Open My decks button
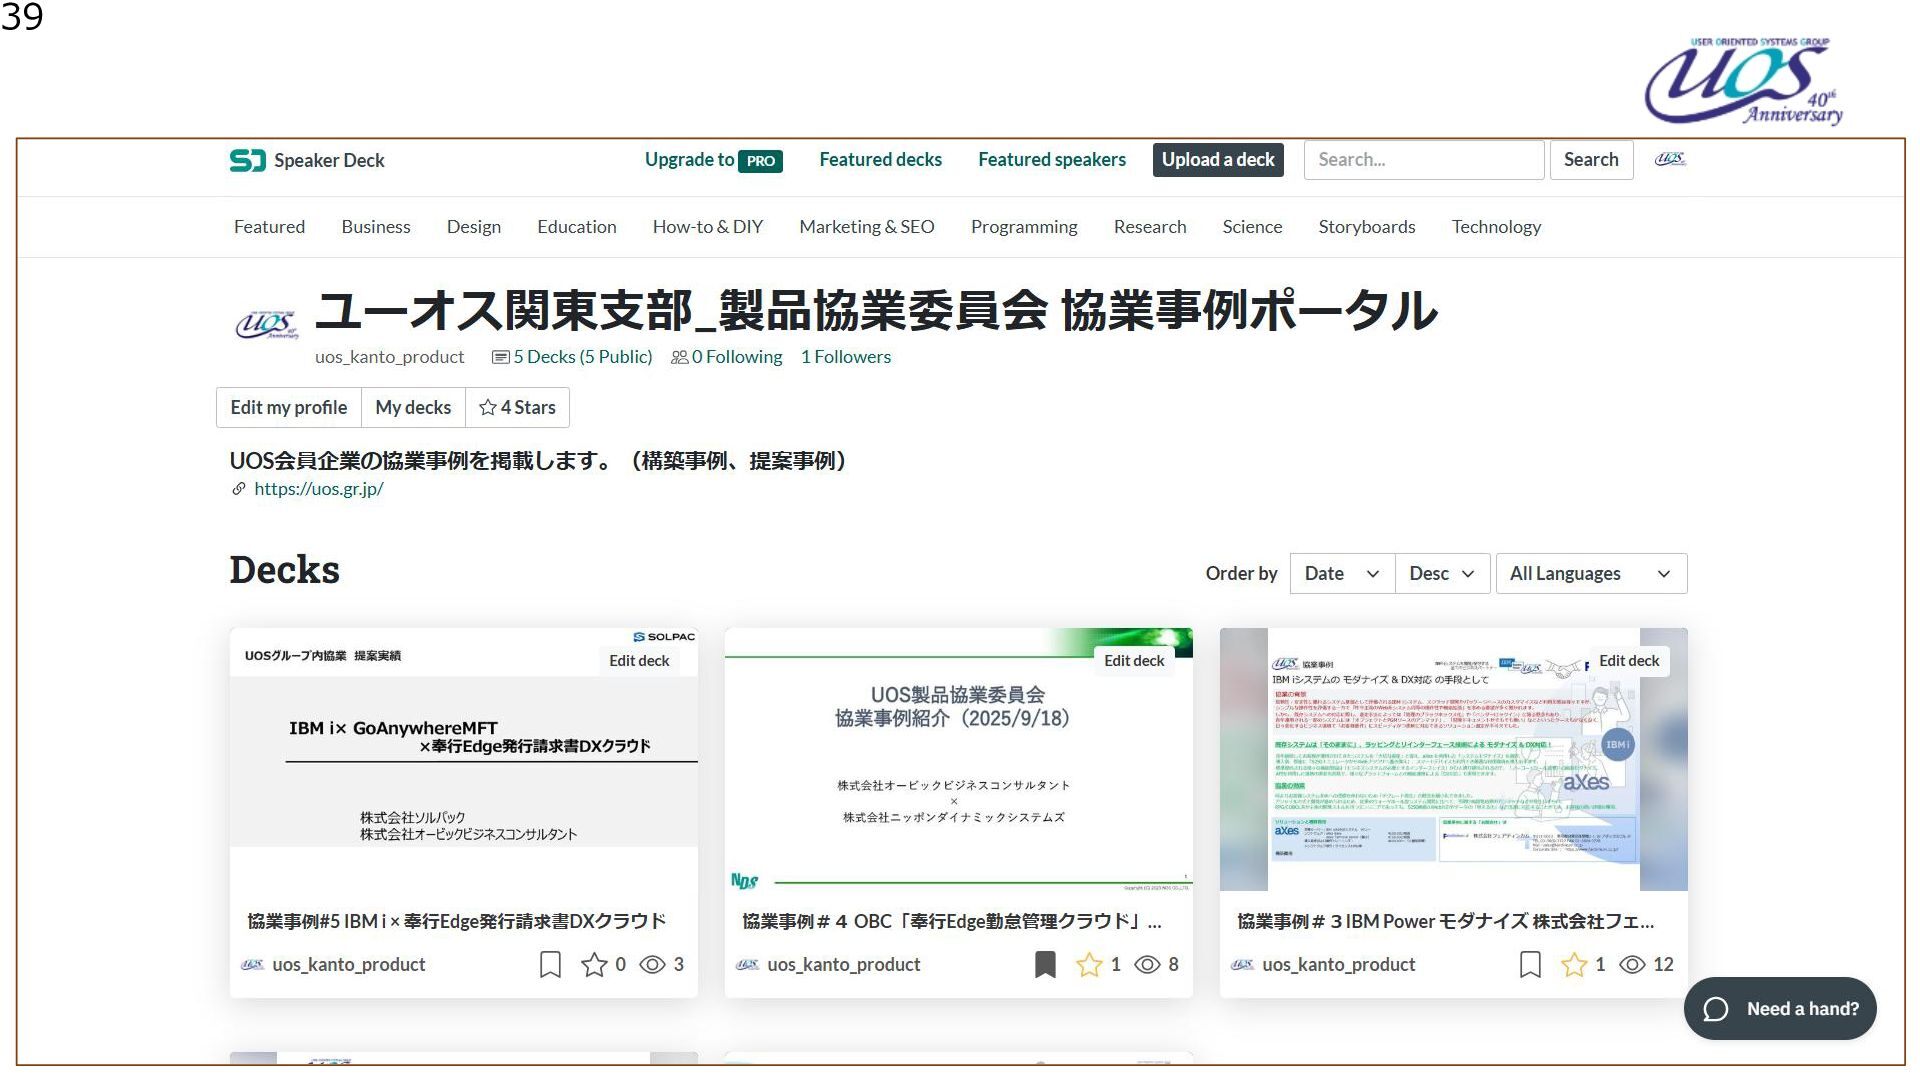The image size is (1920, 1080). coord(413,408)
